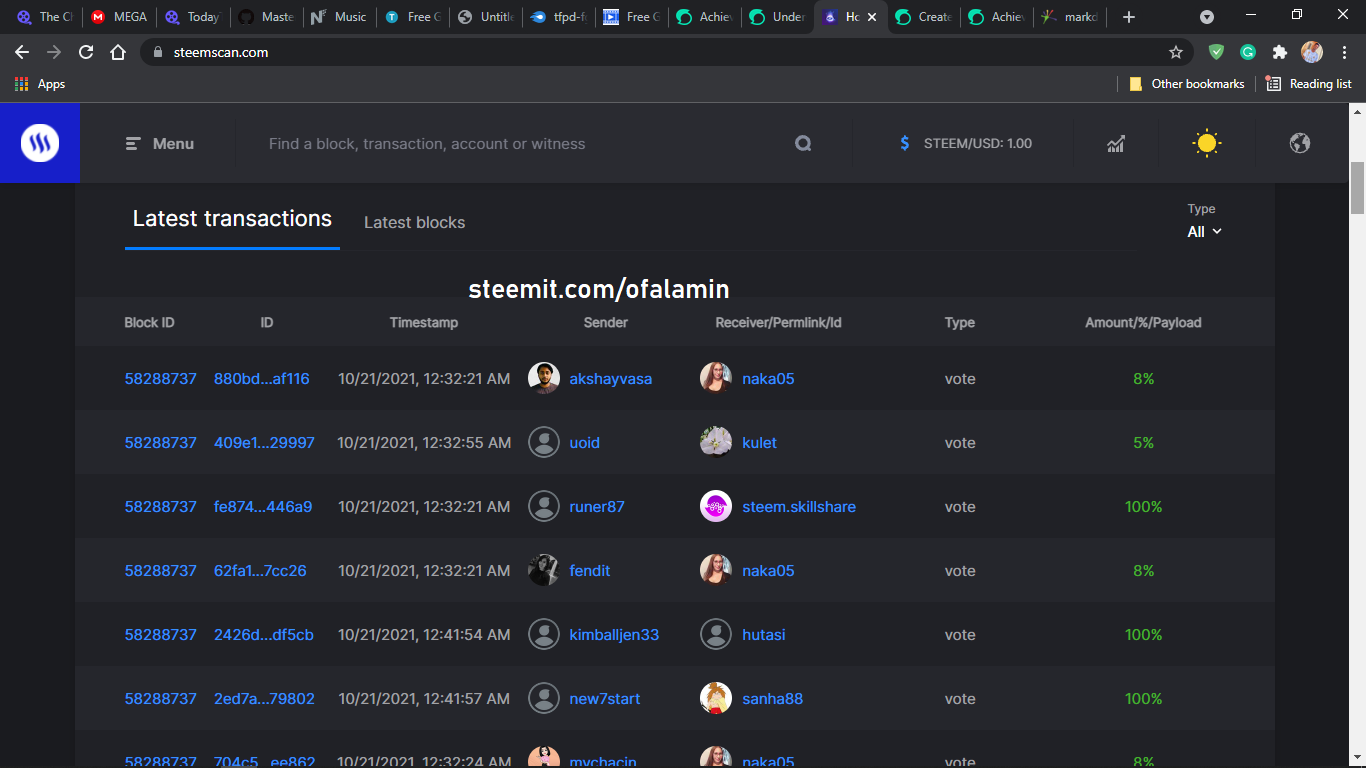Click kimballjen33 default avatar icon
The width and height of the screenshot is (1366, 768).
point(544,635)
